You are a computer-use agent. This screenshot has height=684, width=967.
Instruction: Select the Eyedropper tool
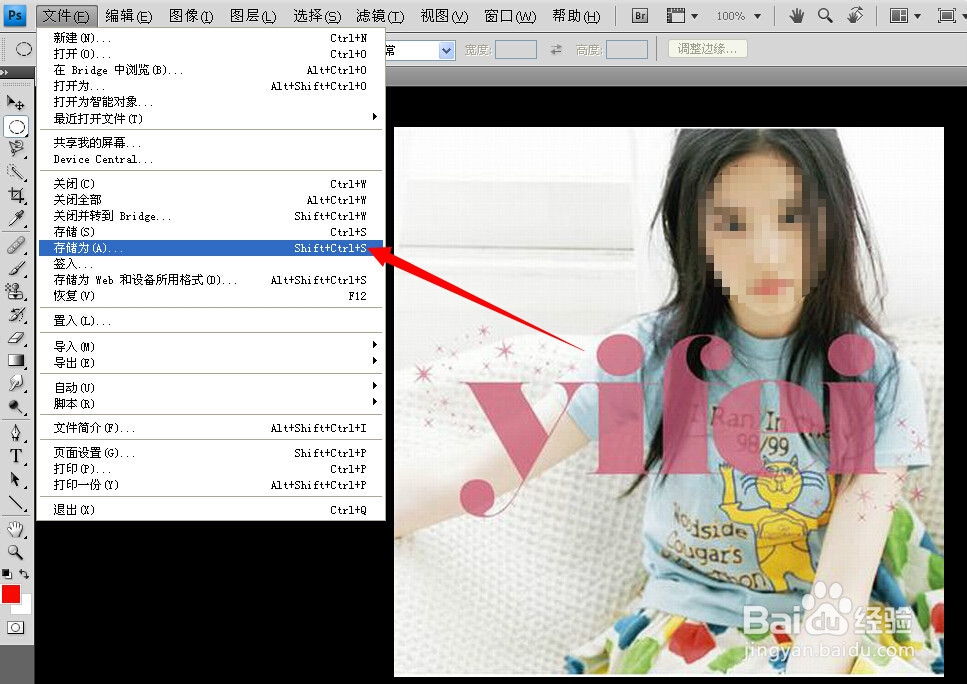click(16, 218)
